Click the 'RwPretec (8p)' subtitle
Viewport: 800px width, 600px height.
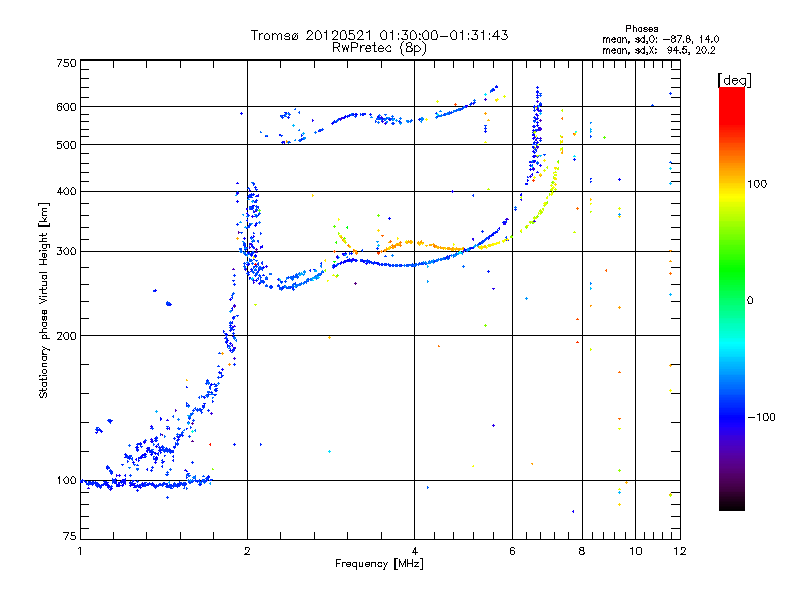tap(379, 48)
